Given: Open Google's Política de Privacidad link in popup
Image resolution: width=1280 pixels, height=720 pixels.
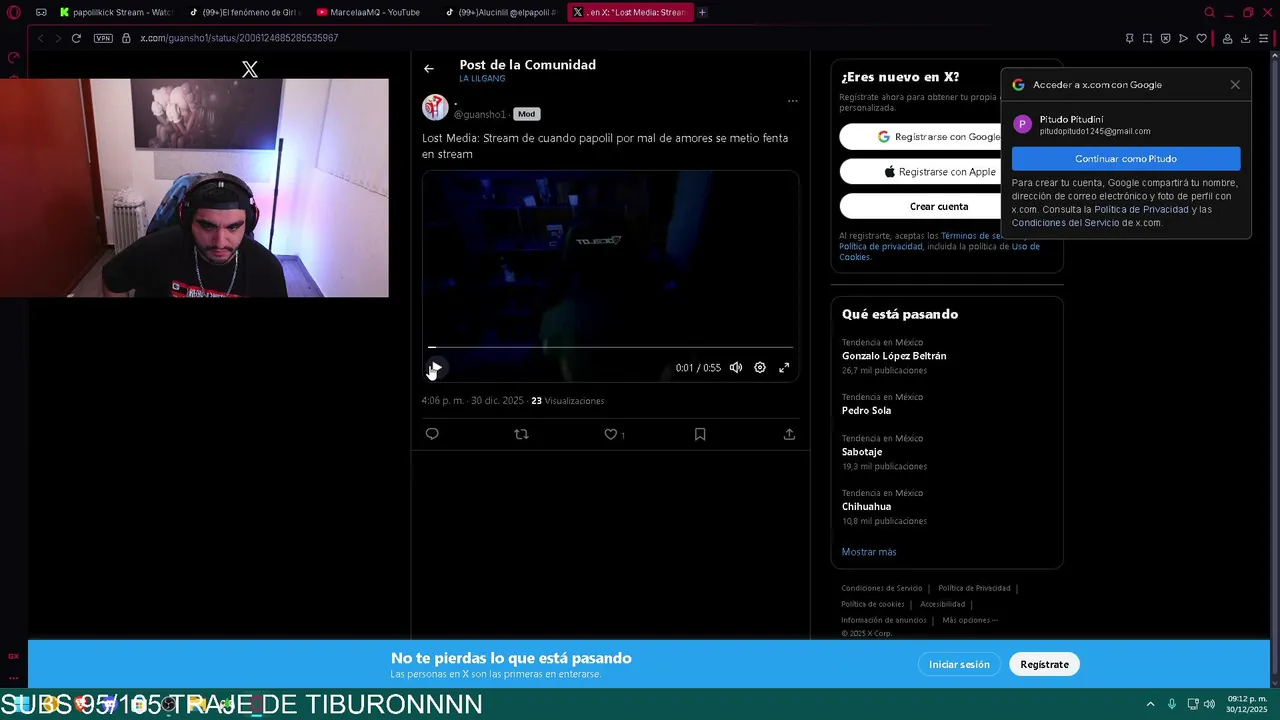Looking at the screenshot, I should point(1141,210).
